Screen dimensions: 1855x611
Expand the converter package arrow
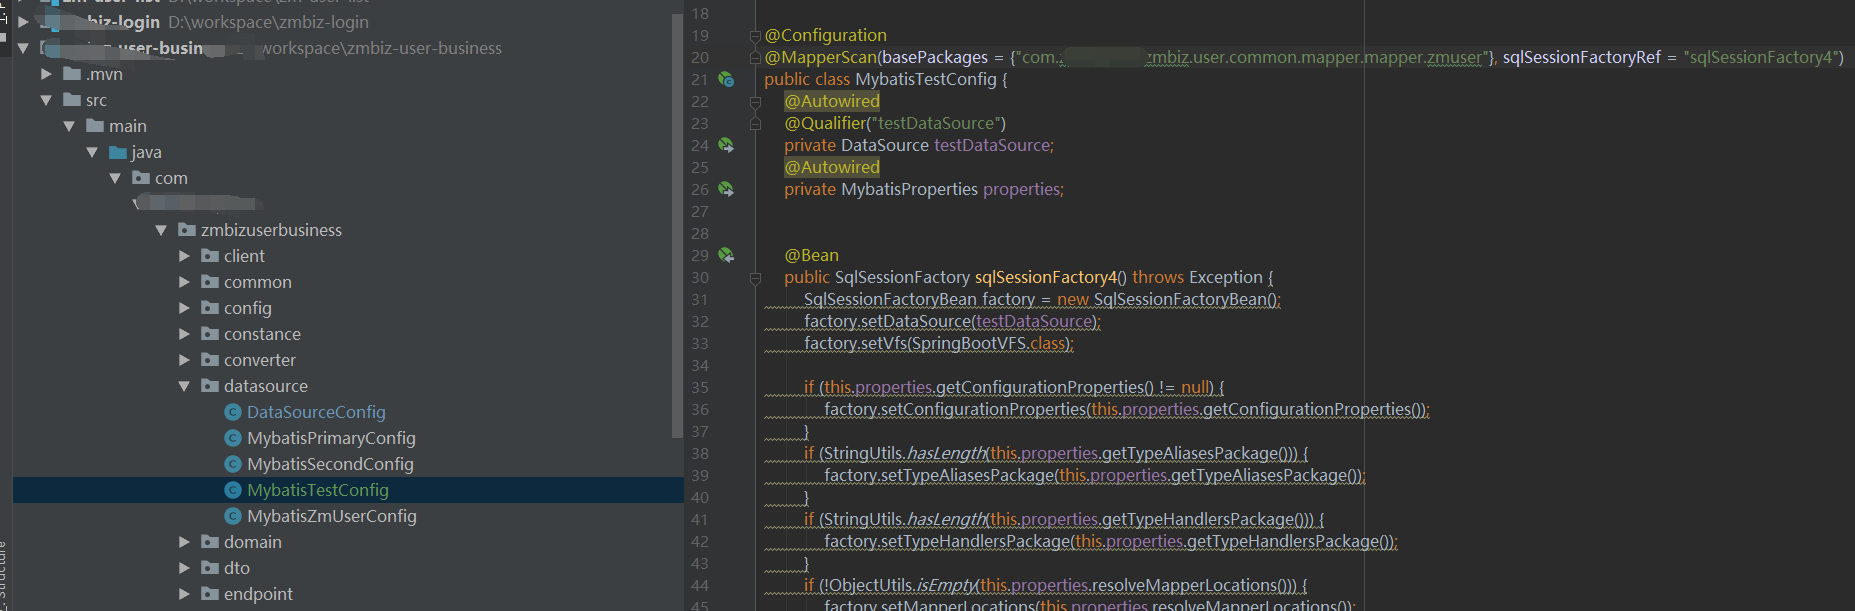(184, 360)
